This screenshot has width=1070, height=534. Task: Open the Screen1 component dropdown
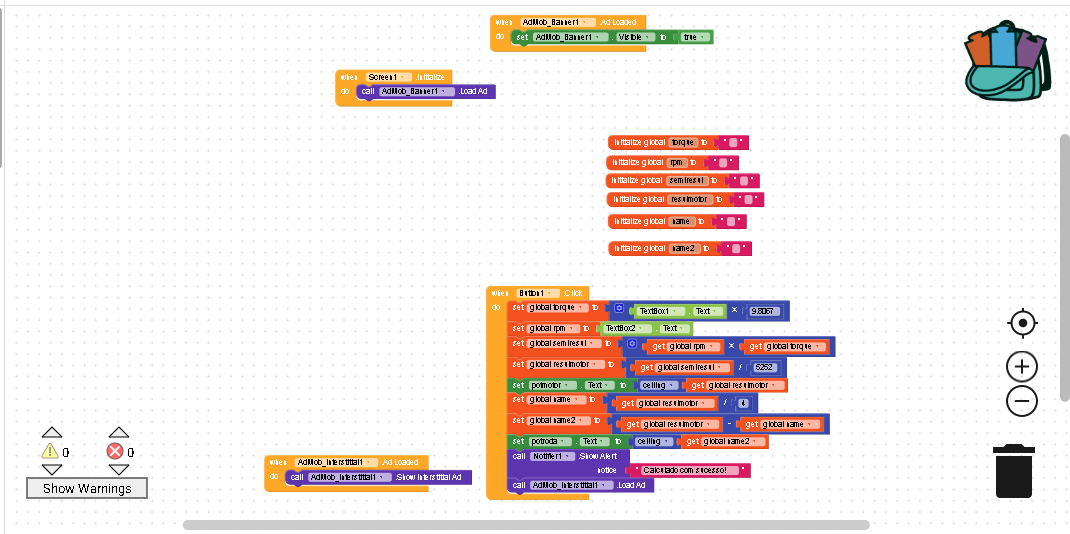click(x=389, y=77)
